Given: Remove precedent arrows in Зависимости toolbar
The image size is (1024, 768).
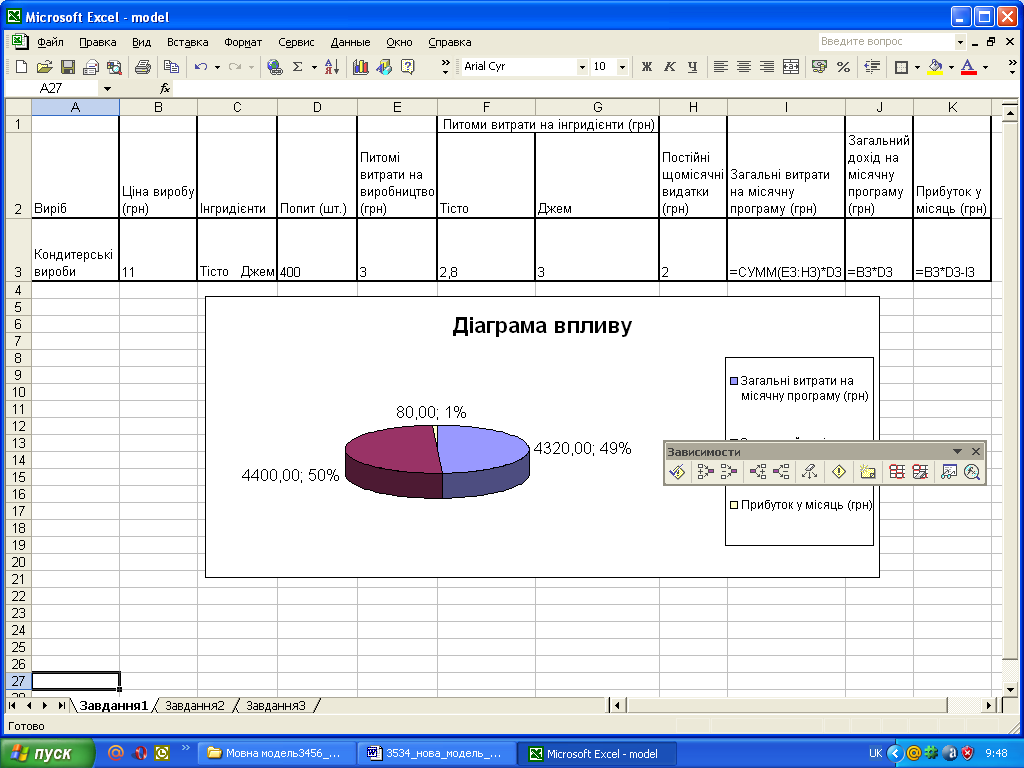Looking at the screenshot, I should [728, 472].
